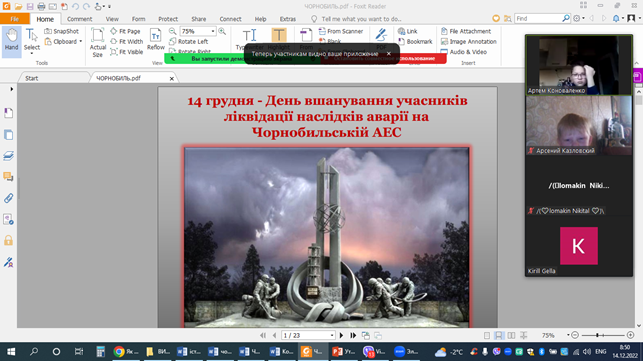Click zoom out minus in status bar
643x361 pixels.
pyautogui.click(x=575, y=335)
